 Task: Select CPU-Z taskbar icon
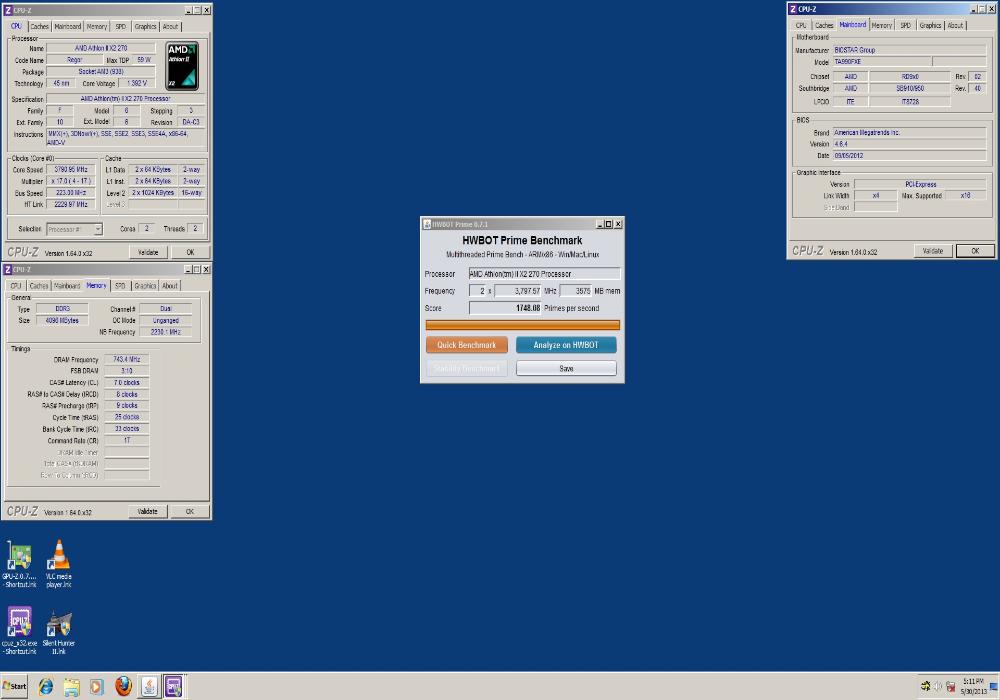pyautogui.click(x=173, y=687)
